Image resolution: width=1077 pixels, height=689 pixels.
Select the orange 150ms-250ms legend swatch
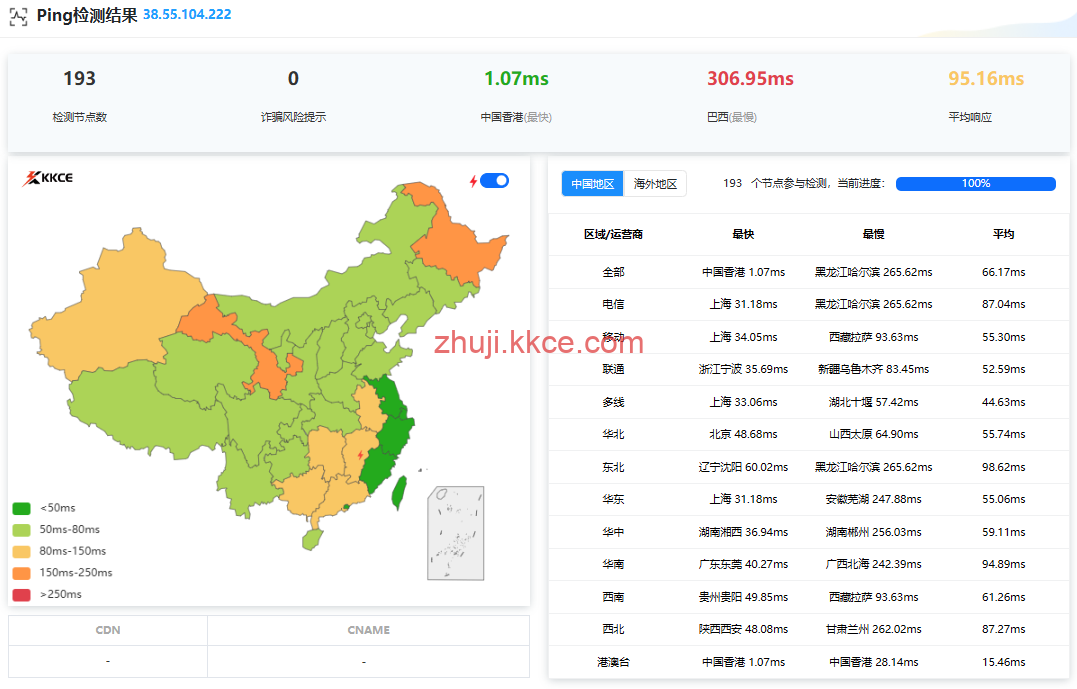pyautogui.click(x=21, y=573)
